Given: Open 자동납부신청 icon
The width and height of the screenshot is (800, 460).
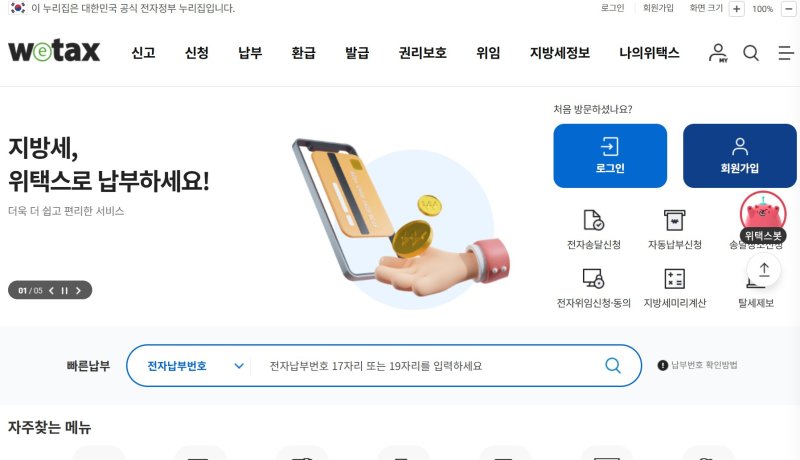Looking at the screenshot, I should click(x=674, y=220).
